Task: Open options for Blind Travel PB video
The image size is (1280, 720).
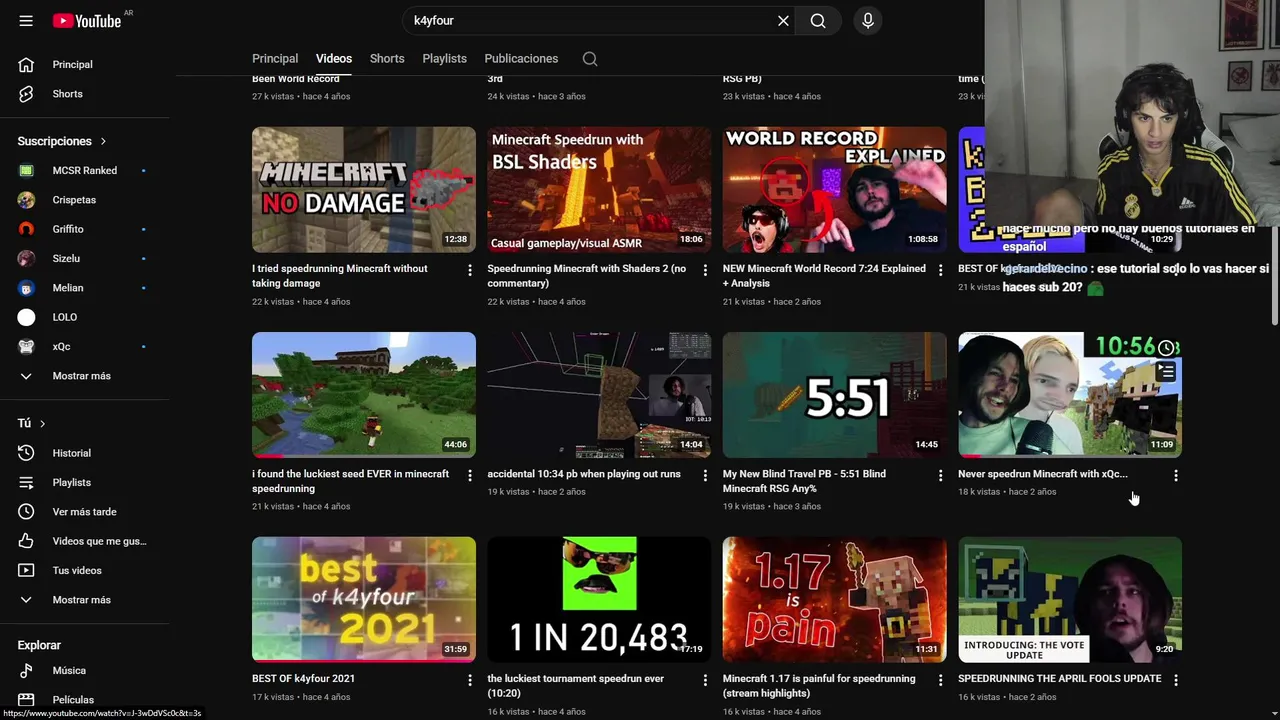Action: point(940,476)
